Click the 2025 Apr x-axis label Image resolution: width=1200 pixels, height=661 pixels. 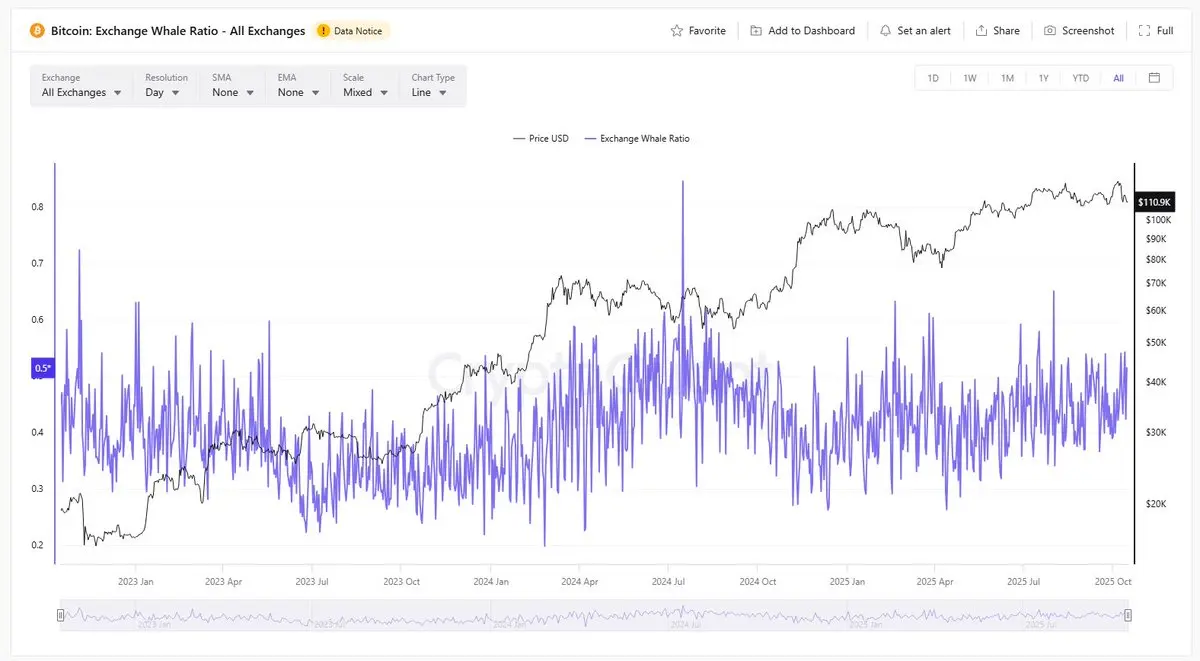(x=934, y=581)
